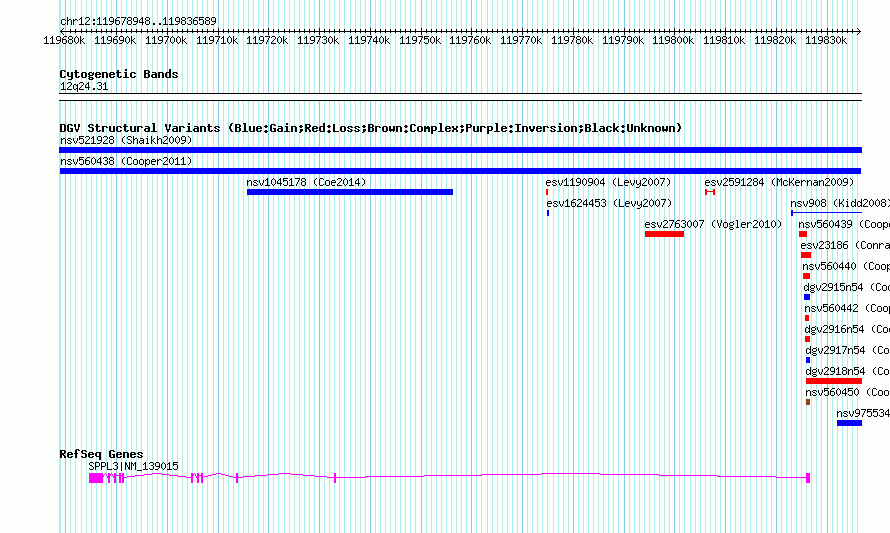
Task: Click the 119680k ruler tick label
Action: pyautogui.click(x=64, y=41)
